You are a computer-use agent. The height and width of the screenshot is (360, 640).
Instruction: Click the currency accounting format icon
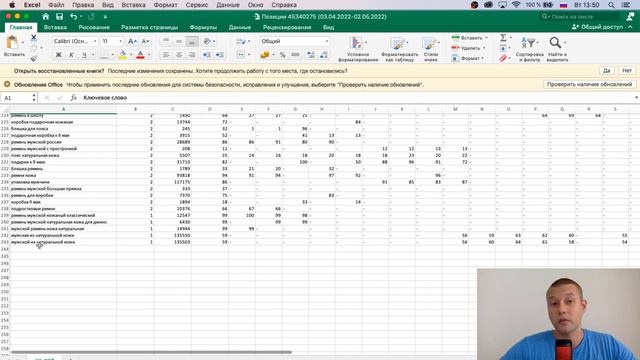point(264,55)
